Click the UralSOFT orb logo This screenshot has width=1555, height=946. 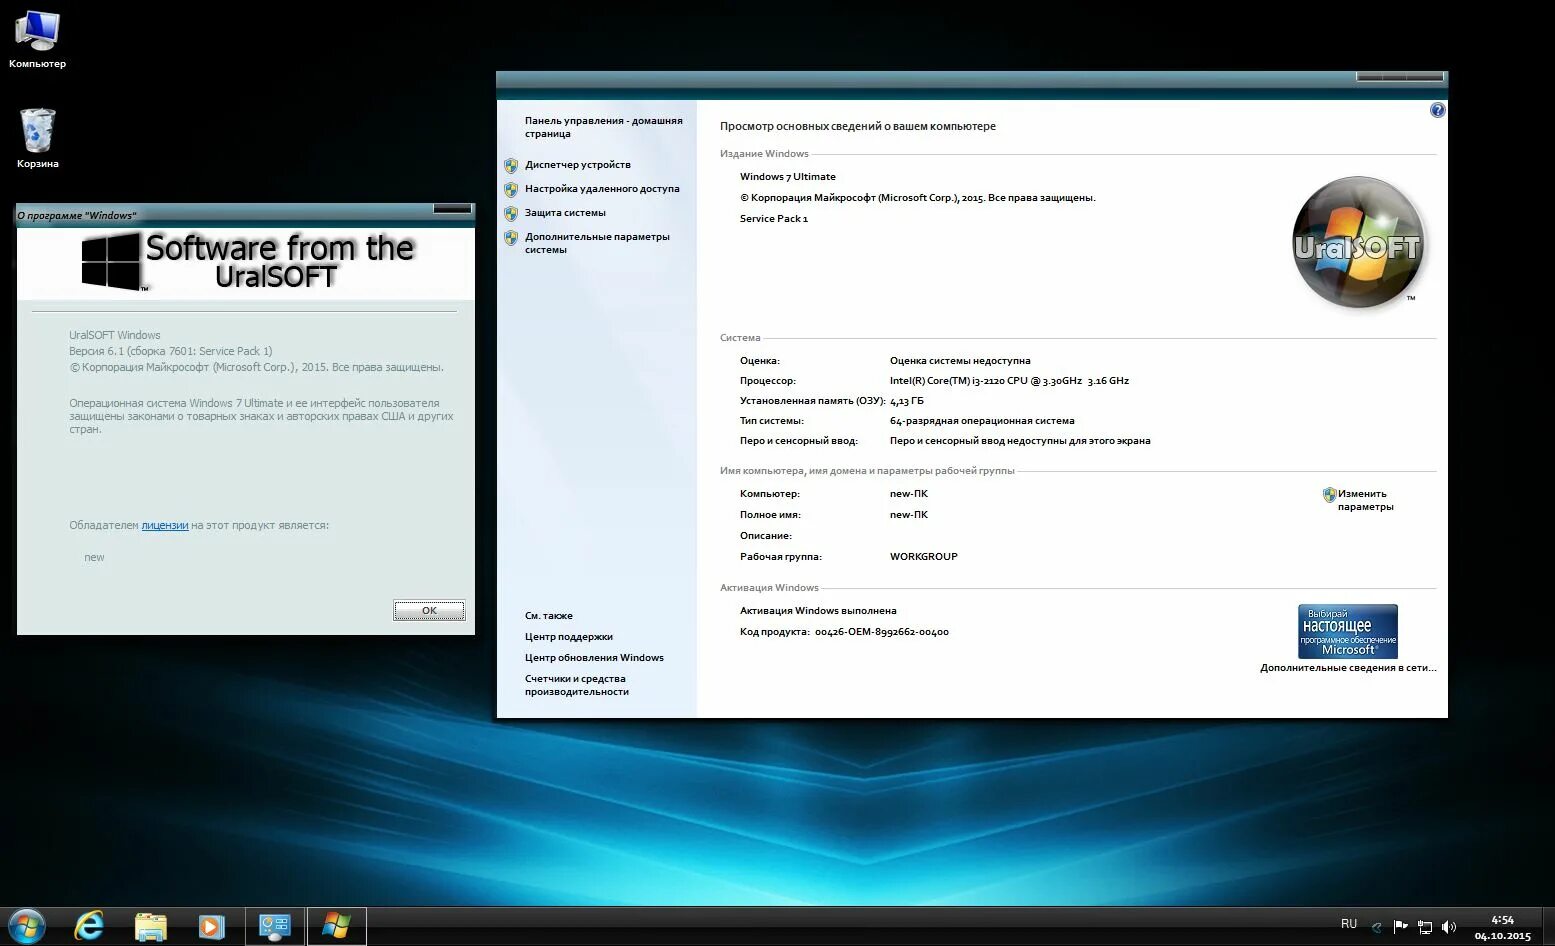coord(1358,243)
